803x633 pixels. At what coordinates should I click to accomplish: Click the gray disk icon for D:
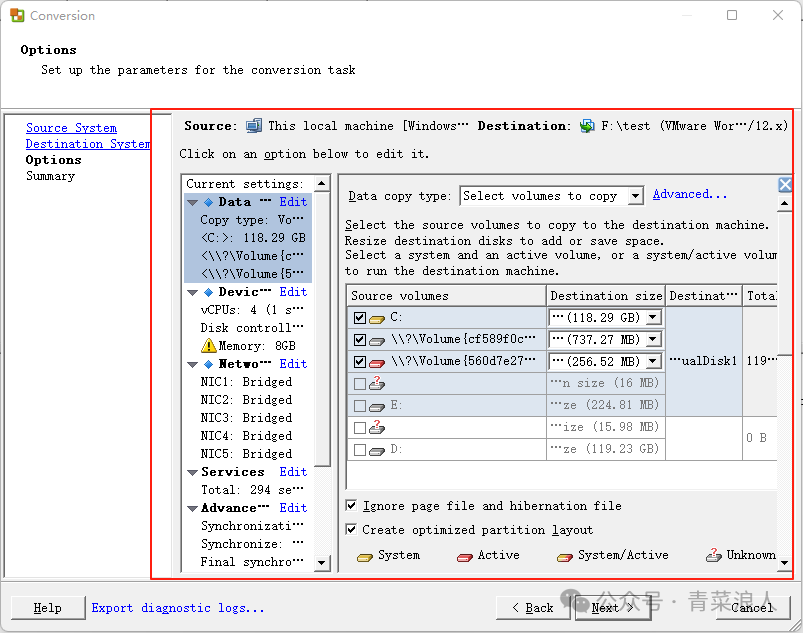tap(377, 451)
